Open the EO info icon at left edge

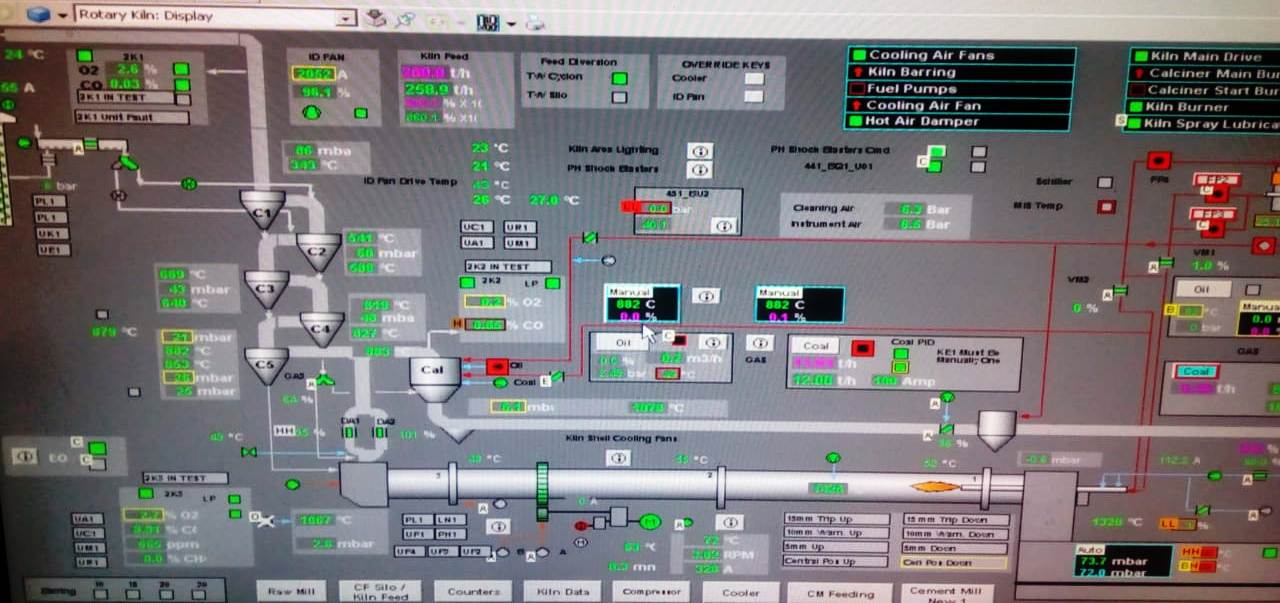23,456
